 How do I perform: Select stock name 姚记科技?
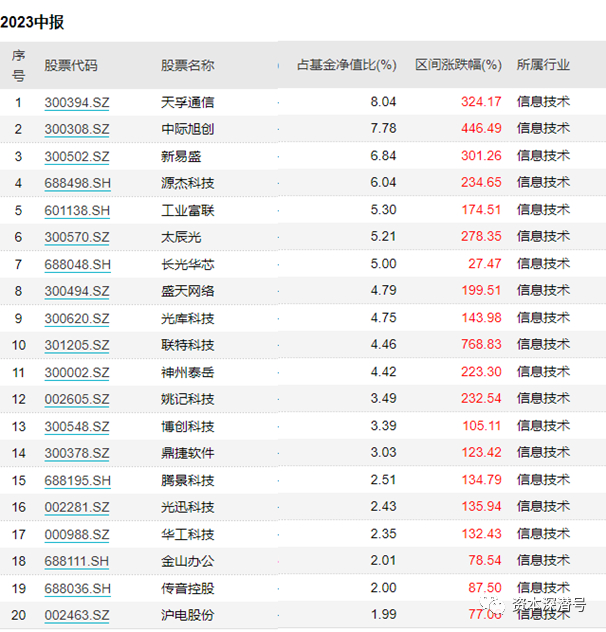(187, 399)
